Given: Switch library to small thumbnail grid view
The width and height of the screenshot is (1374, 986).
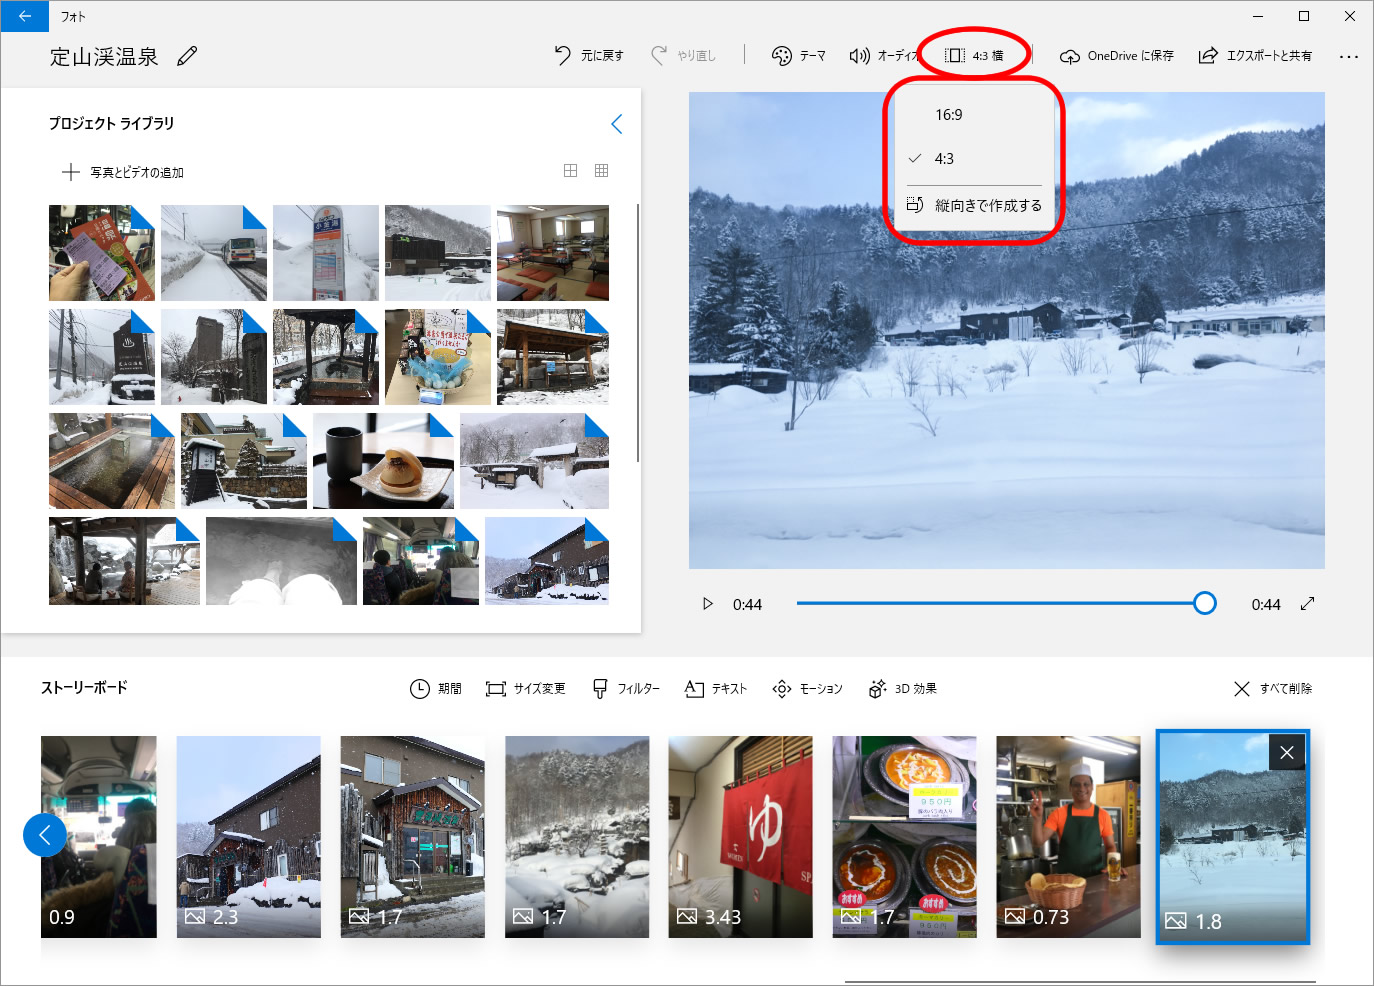Looking at the screenshot, I should pyautogui.click(x=601, y=171).
